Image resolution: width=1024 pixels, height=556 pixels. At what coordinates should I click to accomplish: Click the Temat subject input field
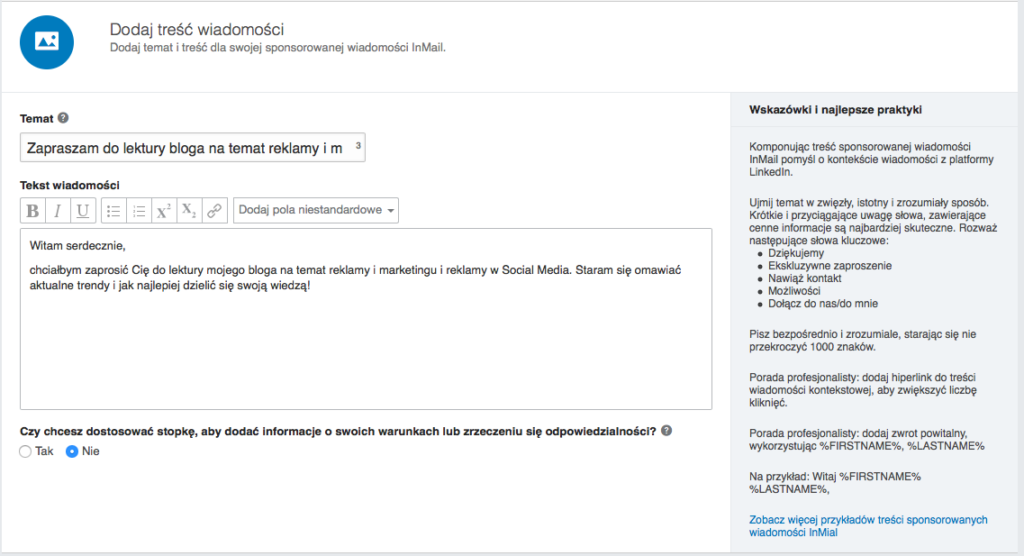185,148
